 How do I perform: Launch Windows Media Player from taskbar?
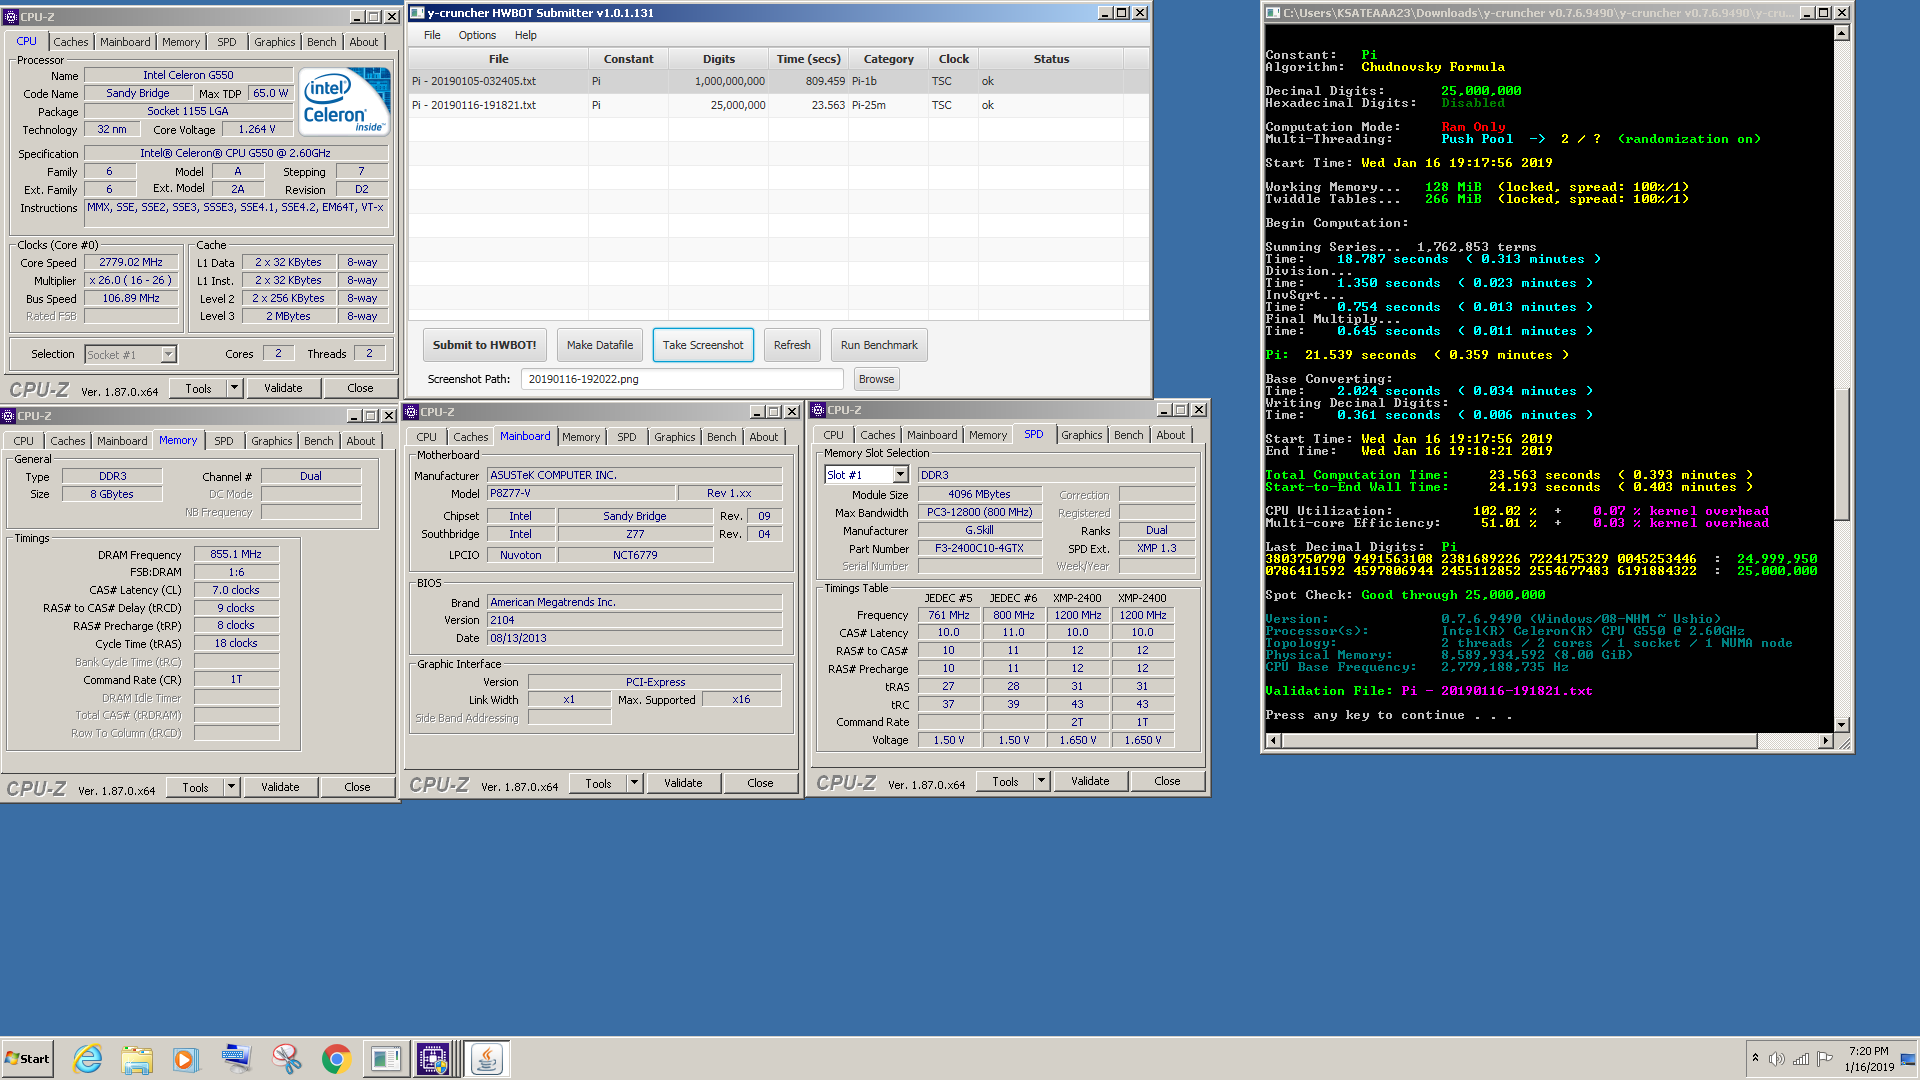pos(186,1059)
